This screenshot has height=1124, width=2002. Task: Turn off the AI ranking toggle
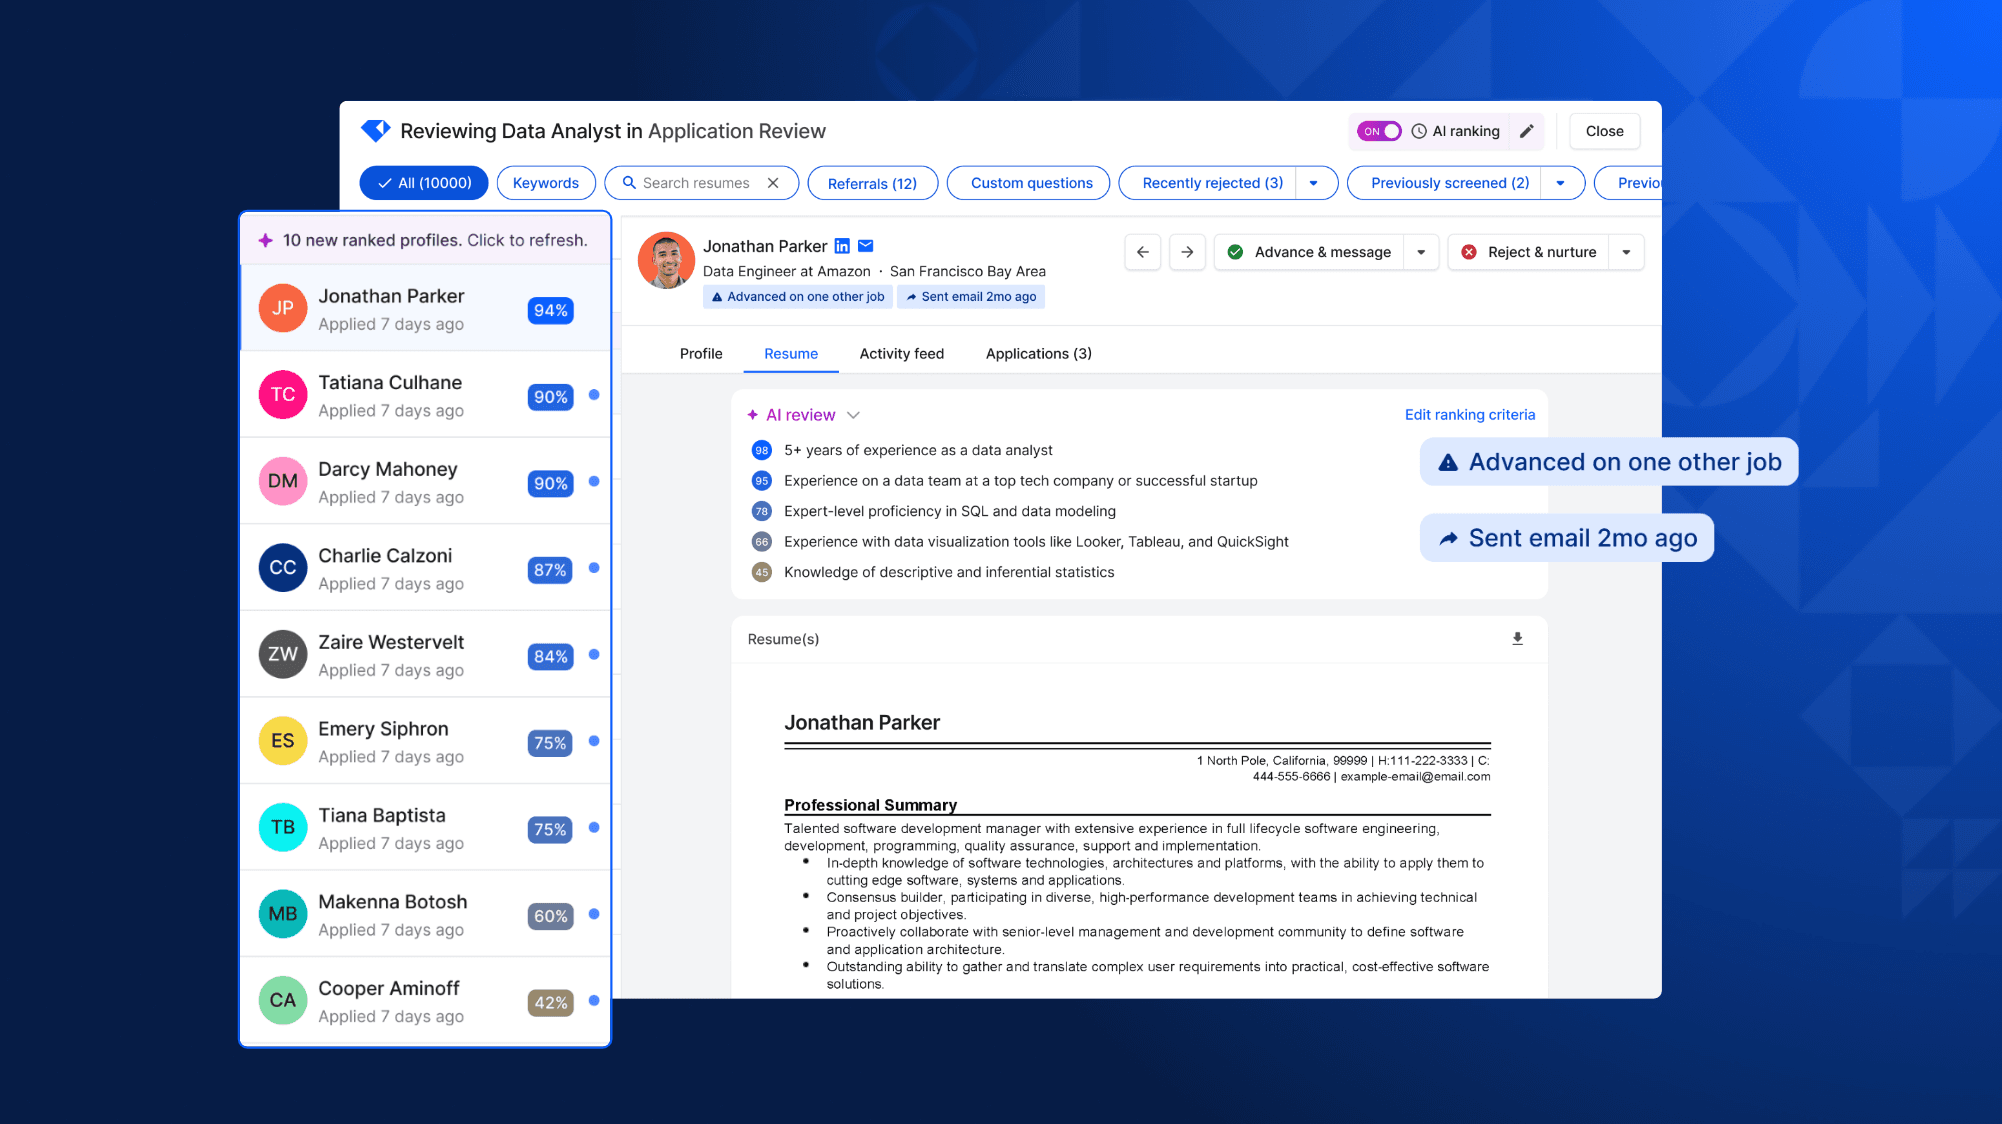tap(1378, 131)
